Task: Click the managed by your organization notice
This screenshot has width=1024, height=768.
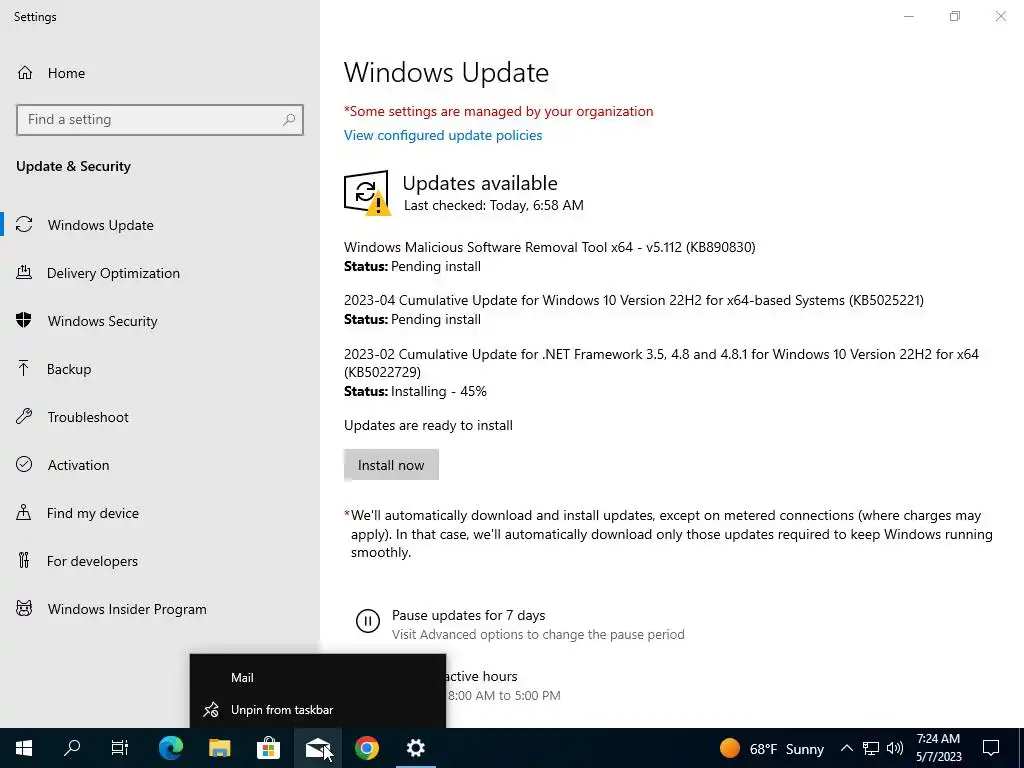Action: pos(498,111)
